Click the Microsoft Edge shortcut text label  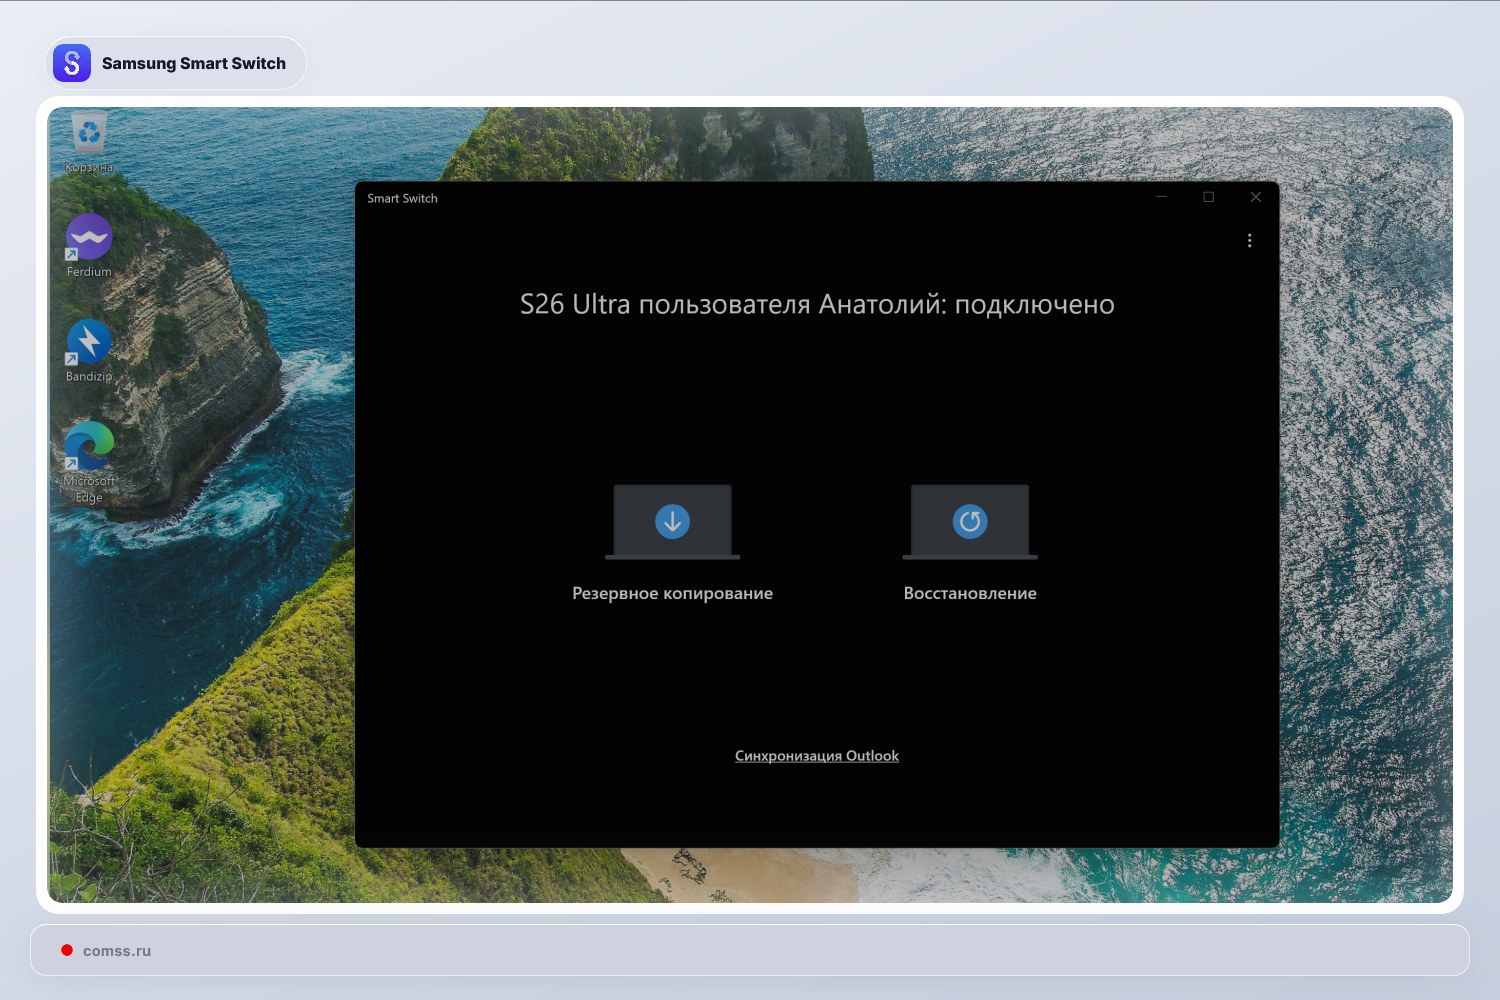pyautogui.click(x=89, y=489)
